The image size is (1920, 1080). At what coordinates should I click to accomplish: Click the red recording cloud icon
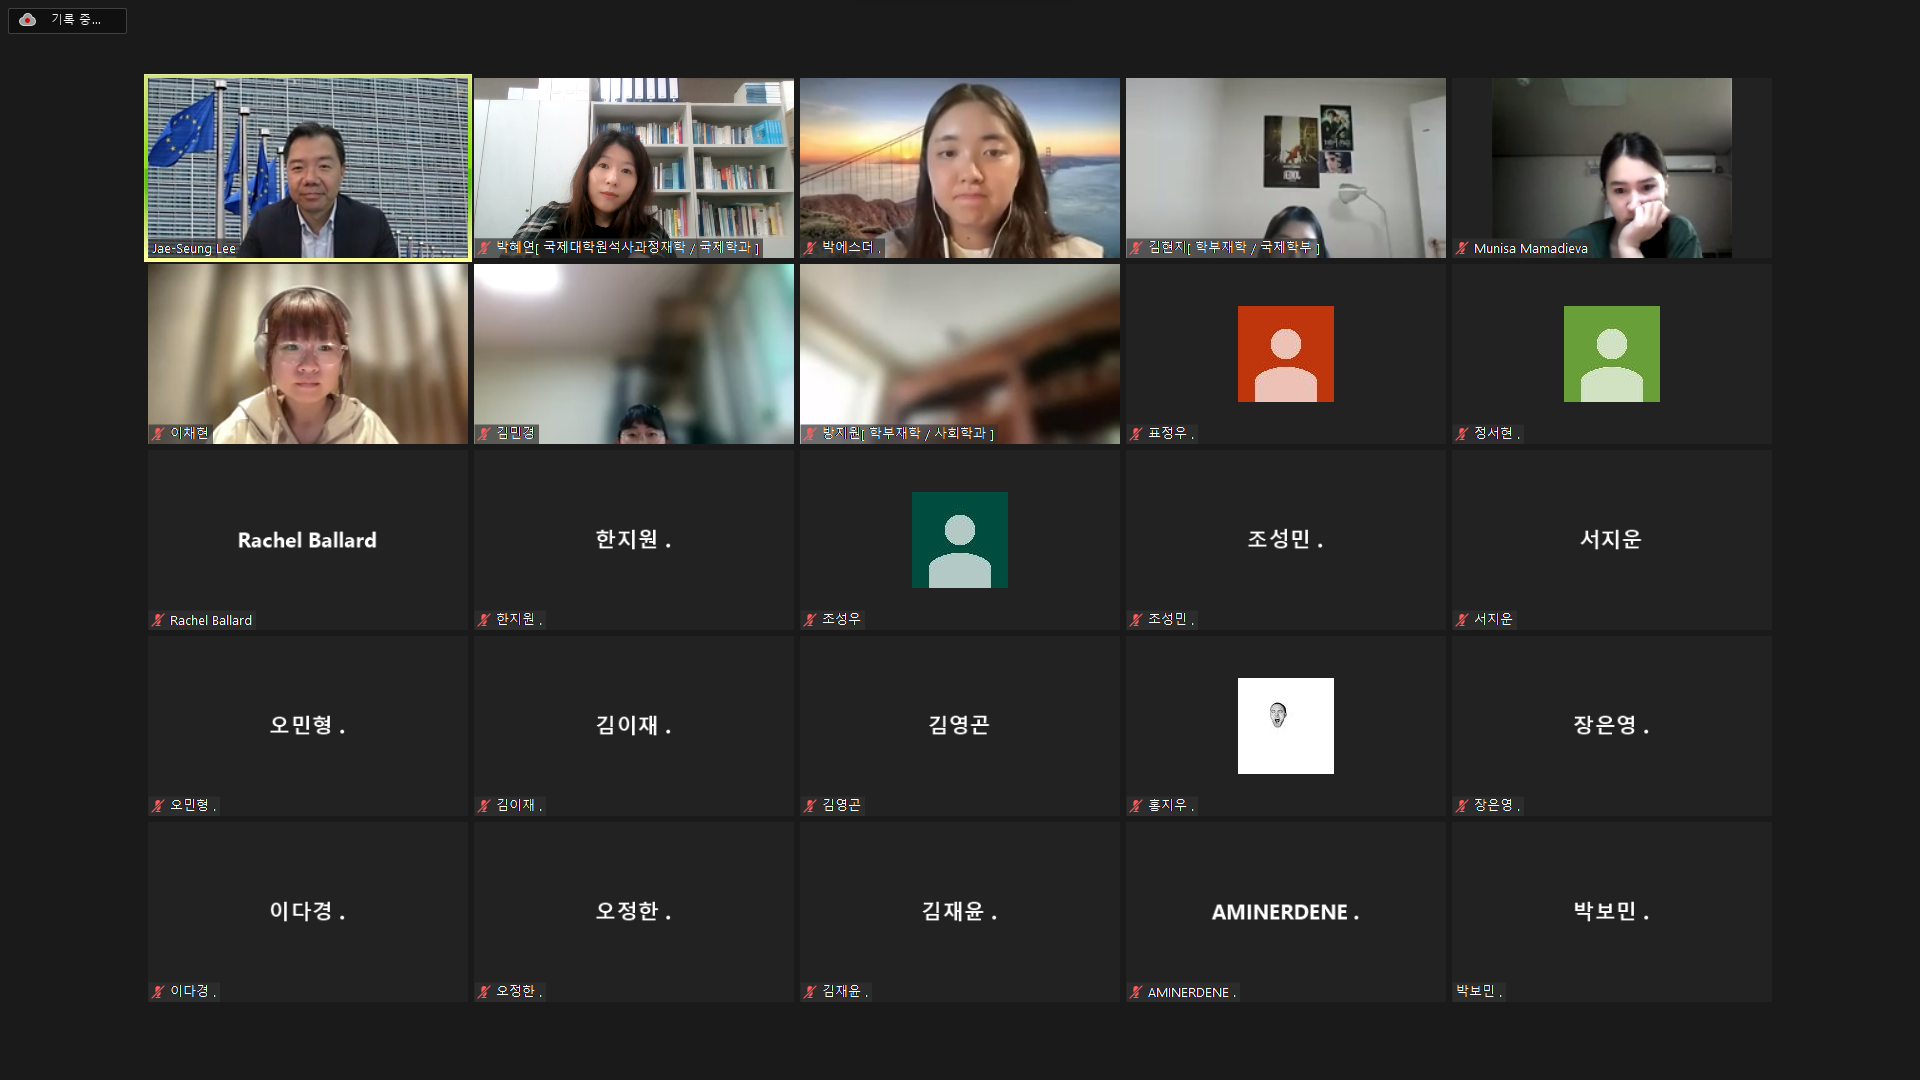[x=28, y=20]
